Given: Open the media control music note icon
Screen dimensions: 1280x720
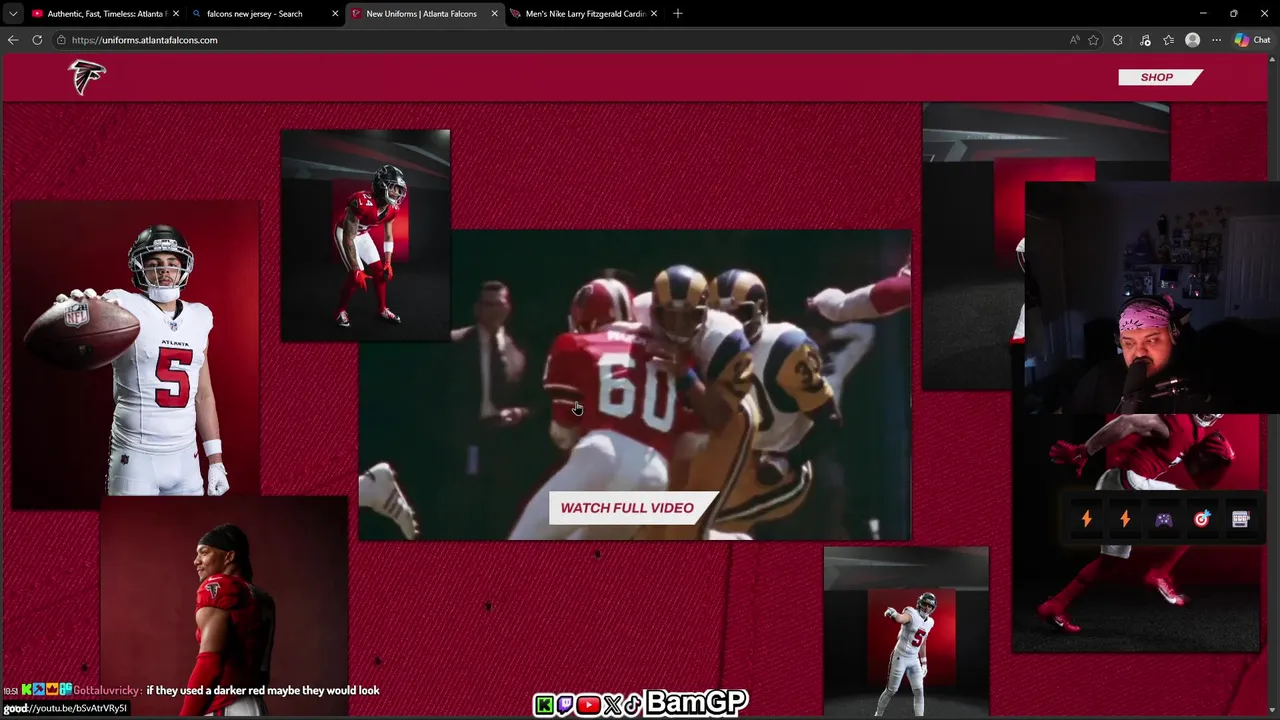Looking at the screenshot, I should pyautogui.click(x=1145, y=40).
